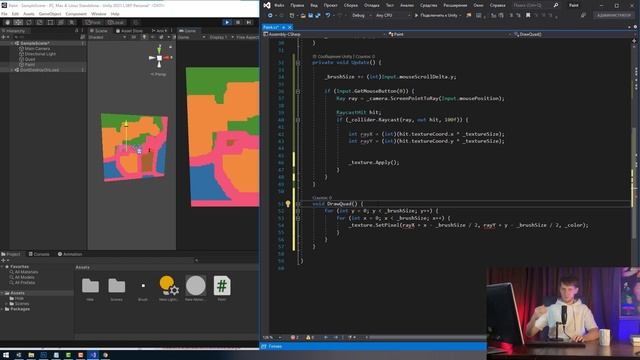Select Quad object in Hierarchy
The width and height of the screenshot is (640, 360).
(x=30, y=59)
